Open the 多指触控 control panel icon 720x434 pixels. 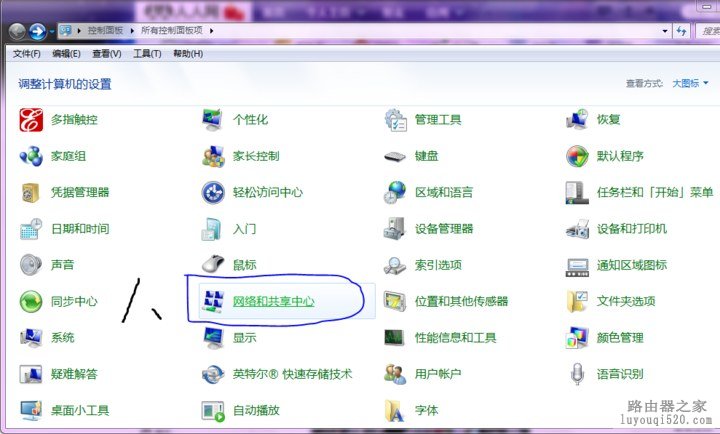click(x=32, y=120)
